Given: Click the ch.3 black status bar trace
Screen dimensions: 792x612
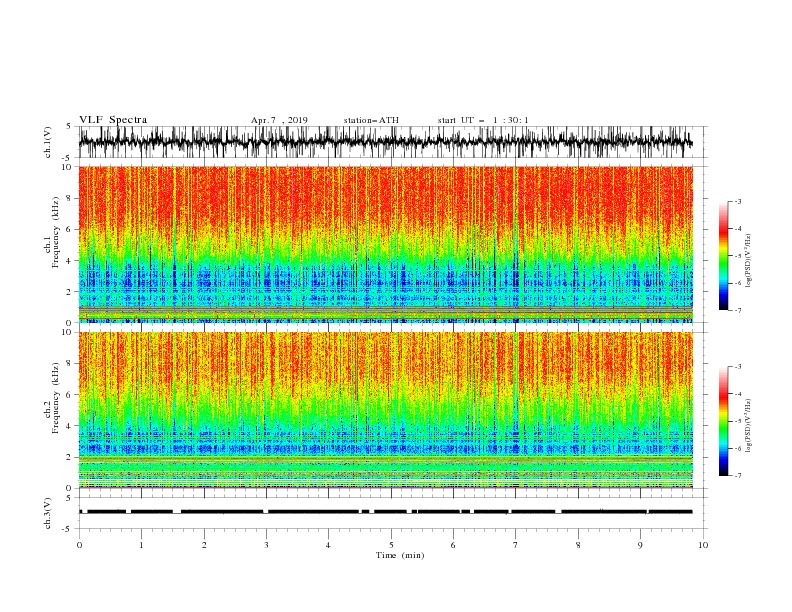Looking at the screenshot, I should (385, 512).
